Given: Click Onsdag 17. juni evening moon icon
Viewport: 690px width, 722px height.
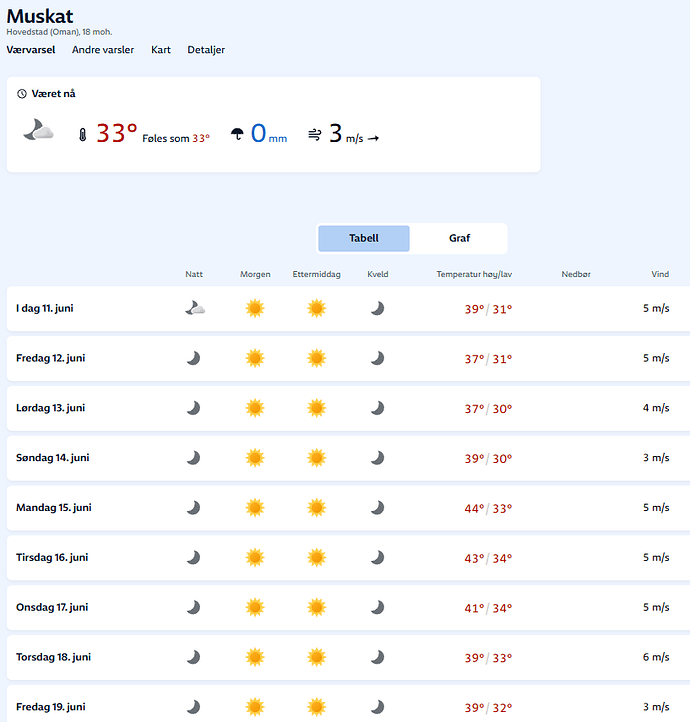Looking at the screenshot, I should click(377, 607).
